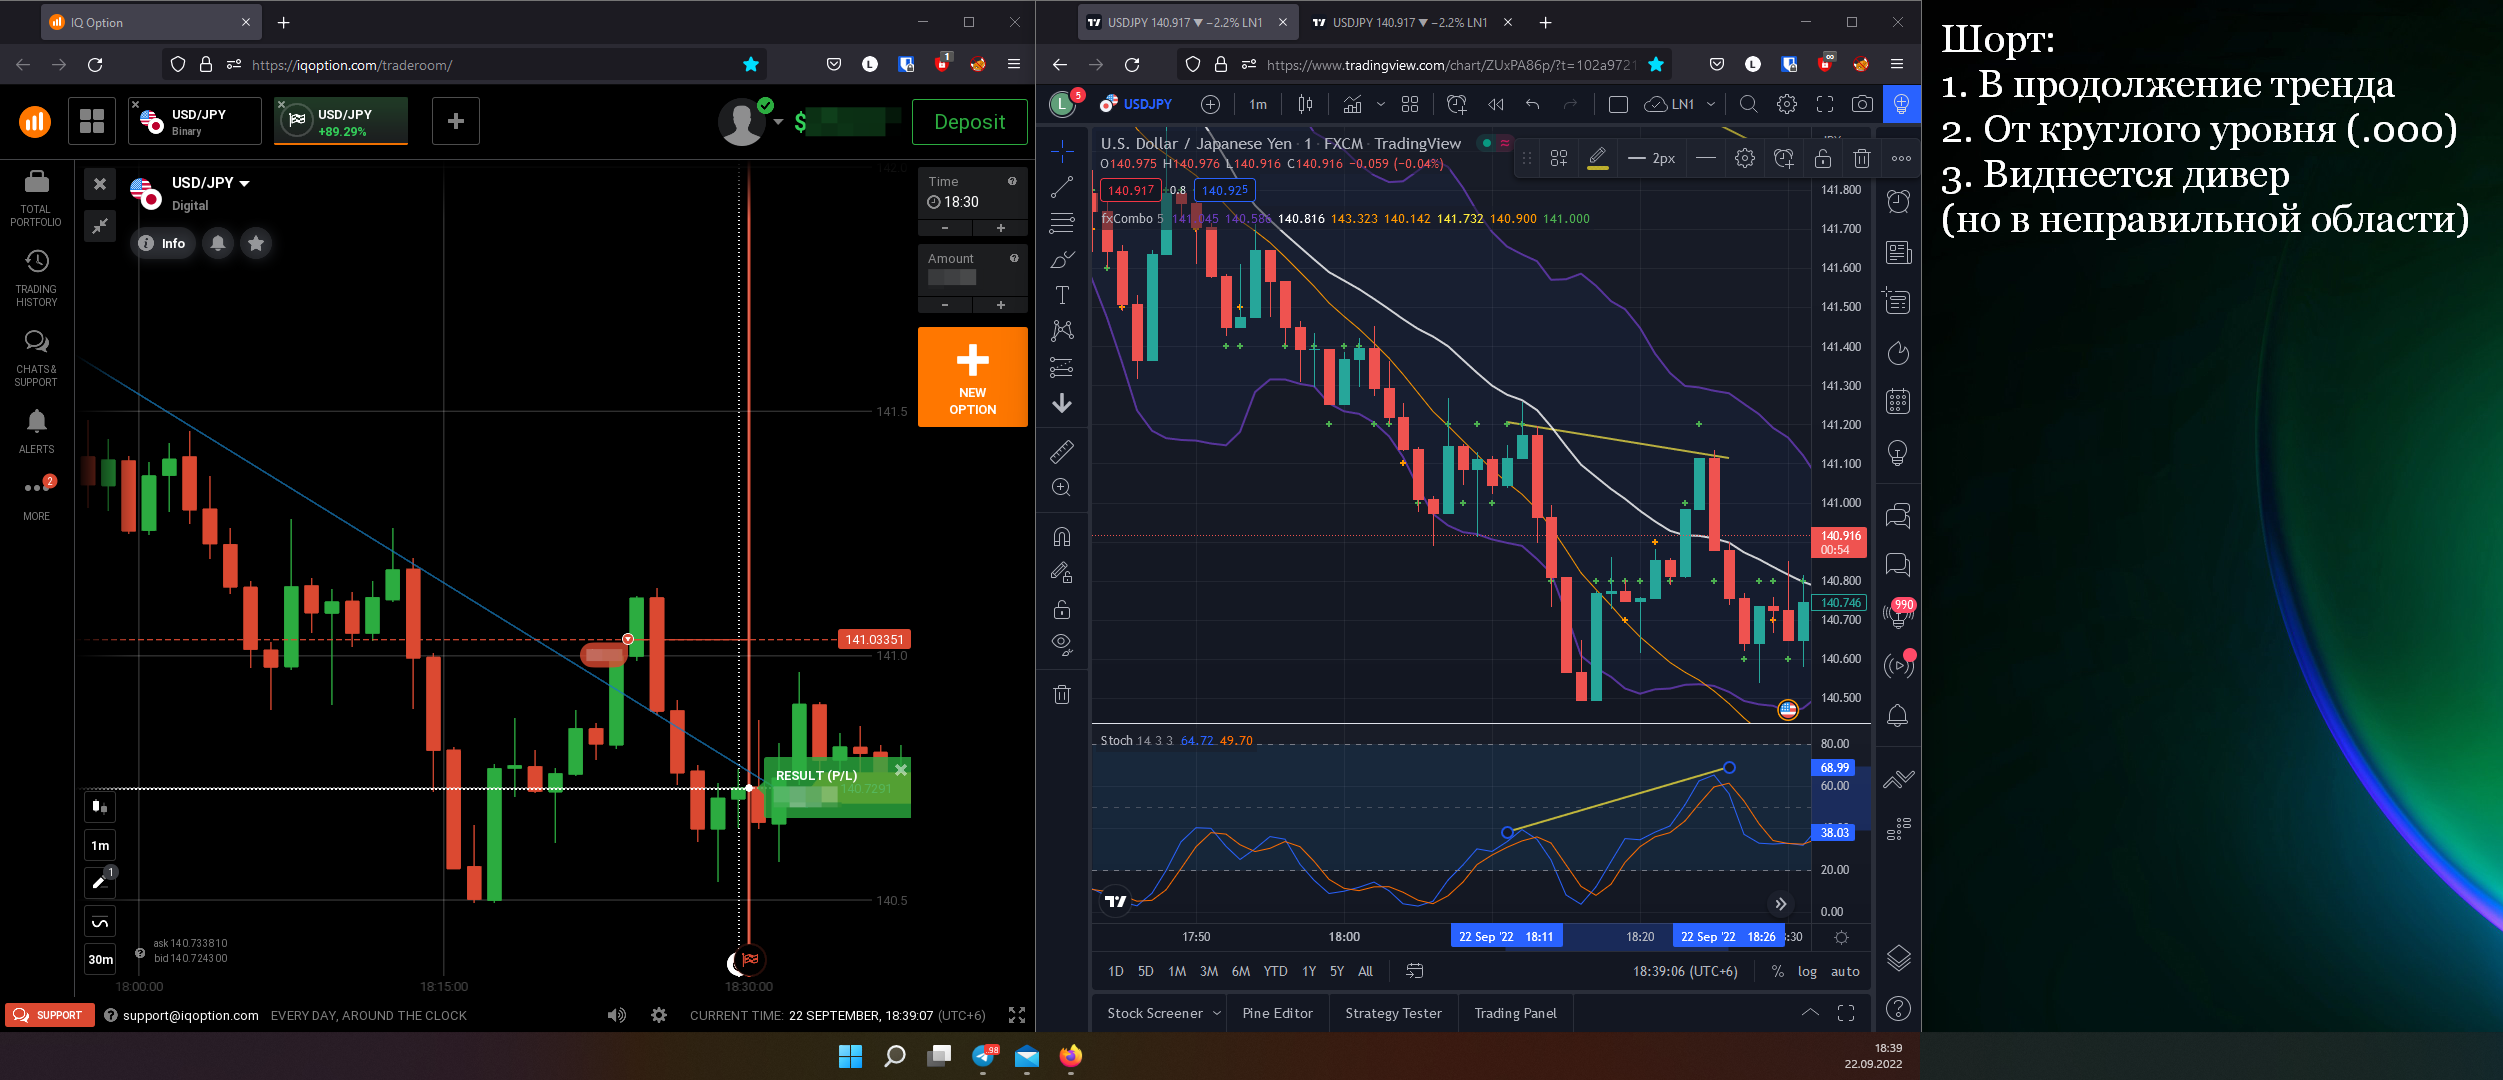Image resolution: width=2503 pixels, height=1080 pixels.
Task: Open TradingView quick search
Action: [x=1748, y=104]
